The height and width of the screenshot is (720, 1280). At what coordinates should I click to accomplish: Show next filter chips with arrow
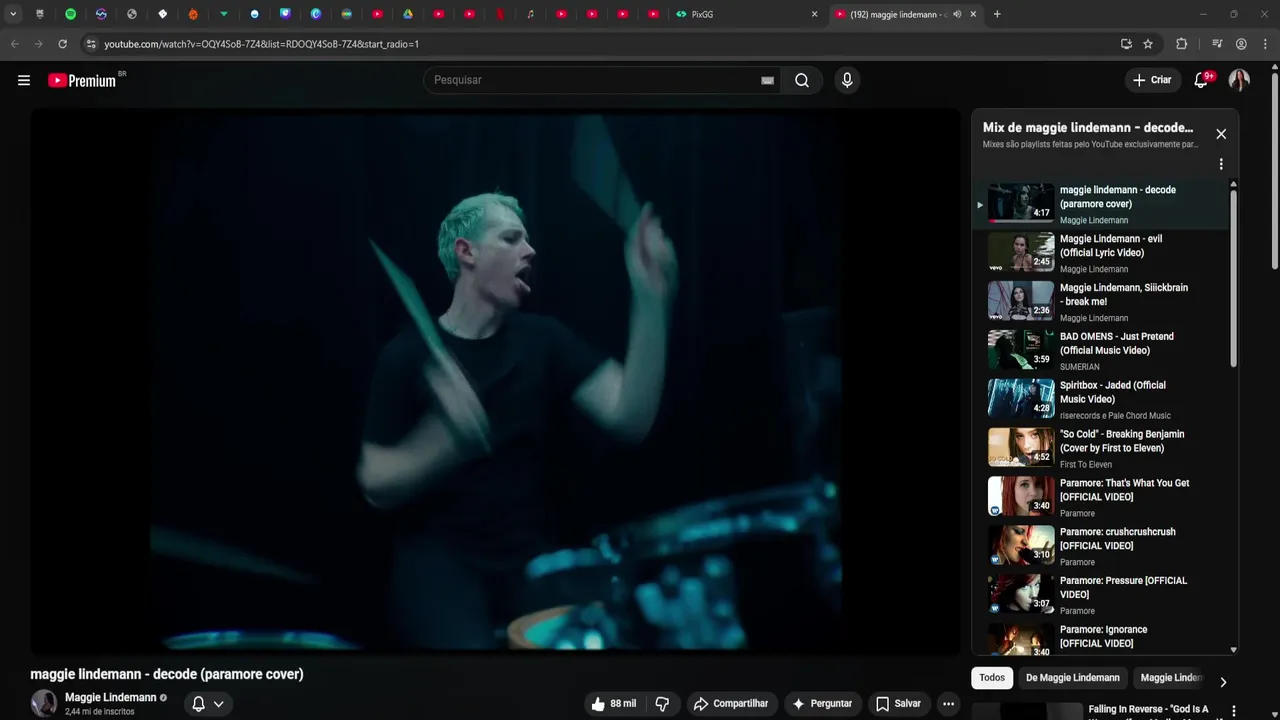click(1222, 682)
